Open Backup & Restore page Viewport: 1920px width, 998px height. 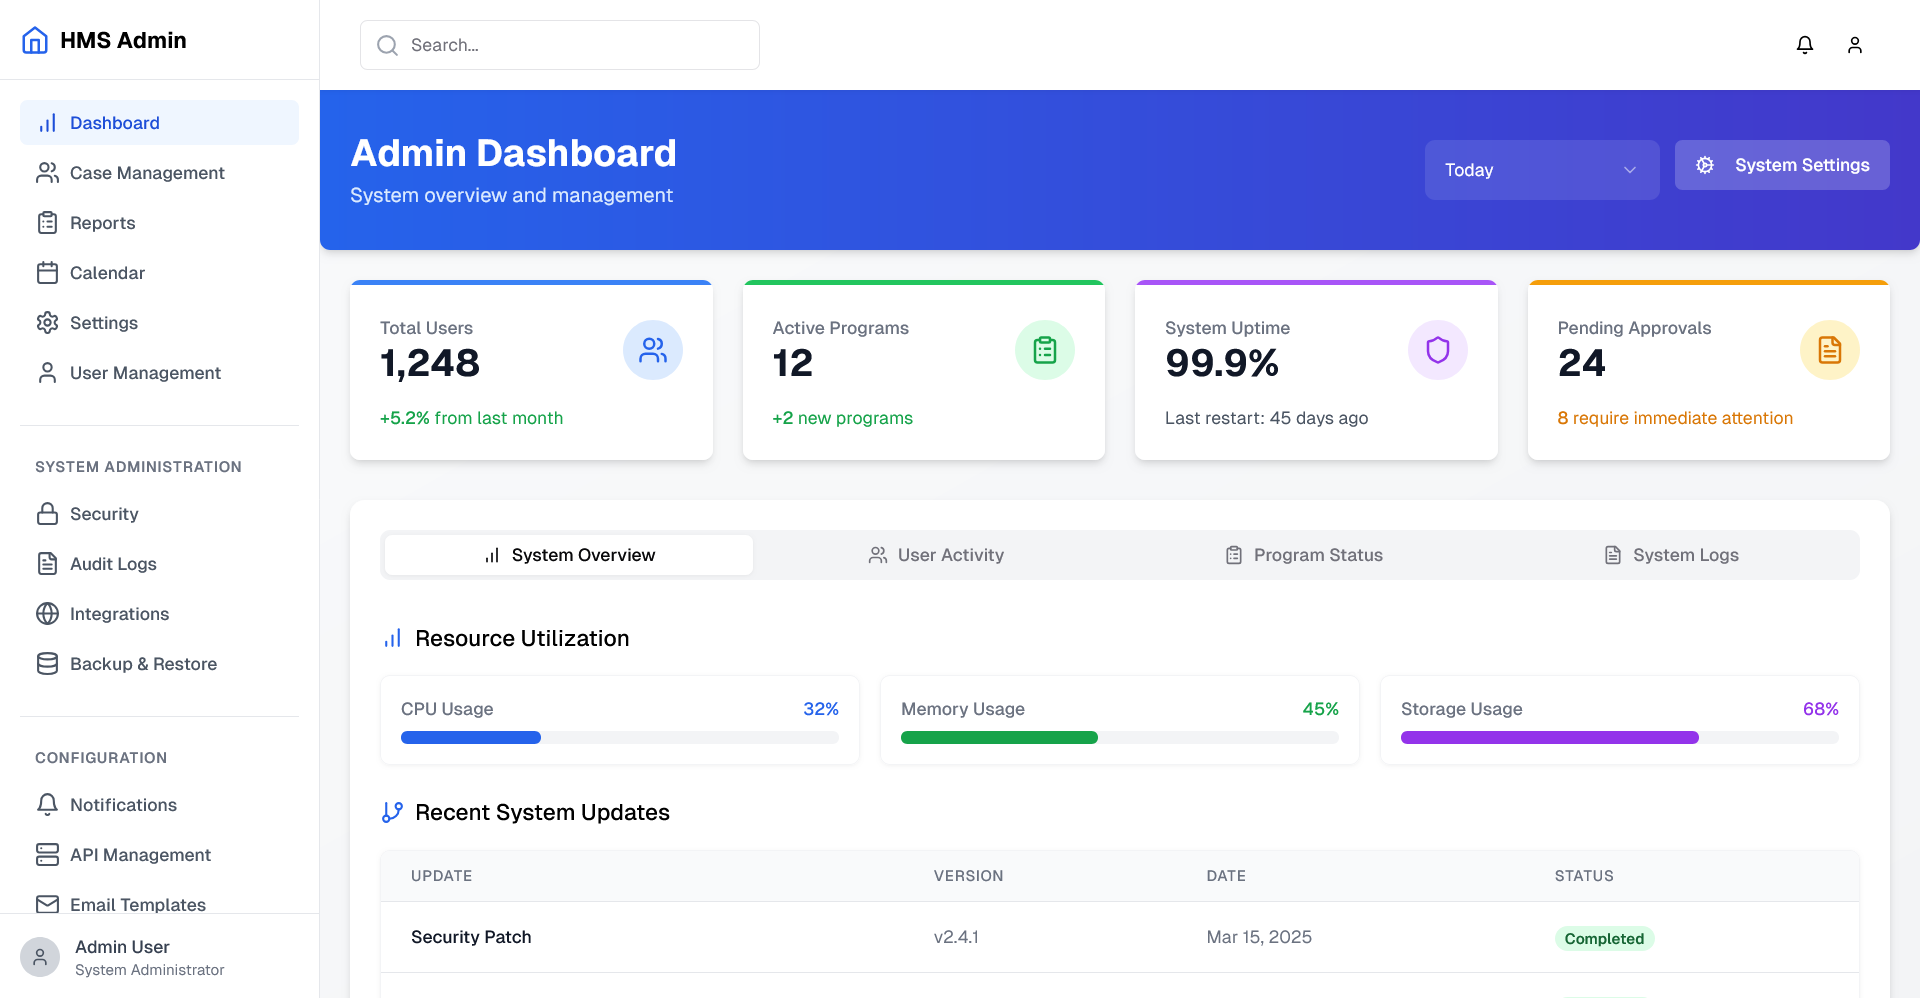pos(143,664)
